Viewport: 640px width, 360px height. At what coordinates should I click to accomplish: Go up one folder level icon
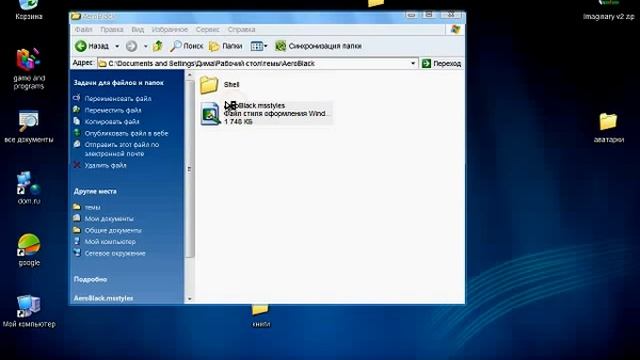coord(158,46)
